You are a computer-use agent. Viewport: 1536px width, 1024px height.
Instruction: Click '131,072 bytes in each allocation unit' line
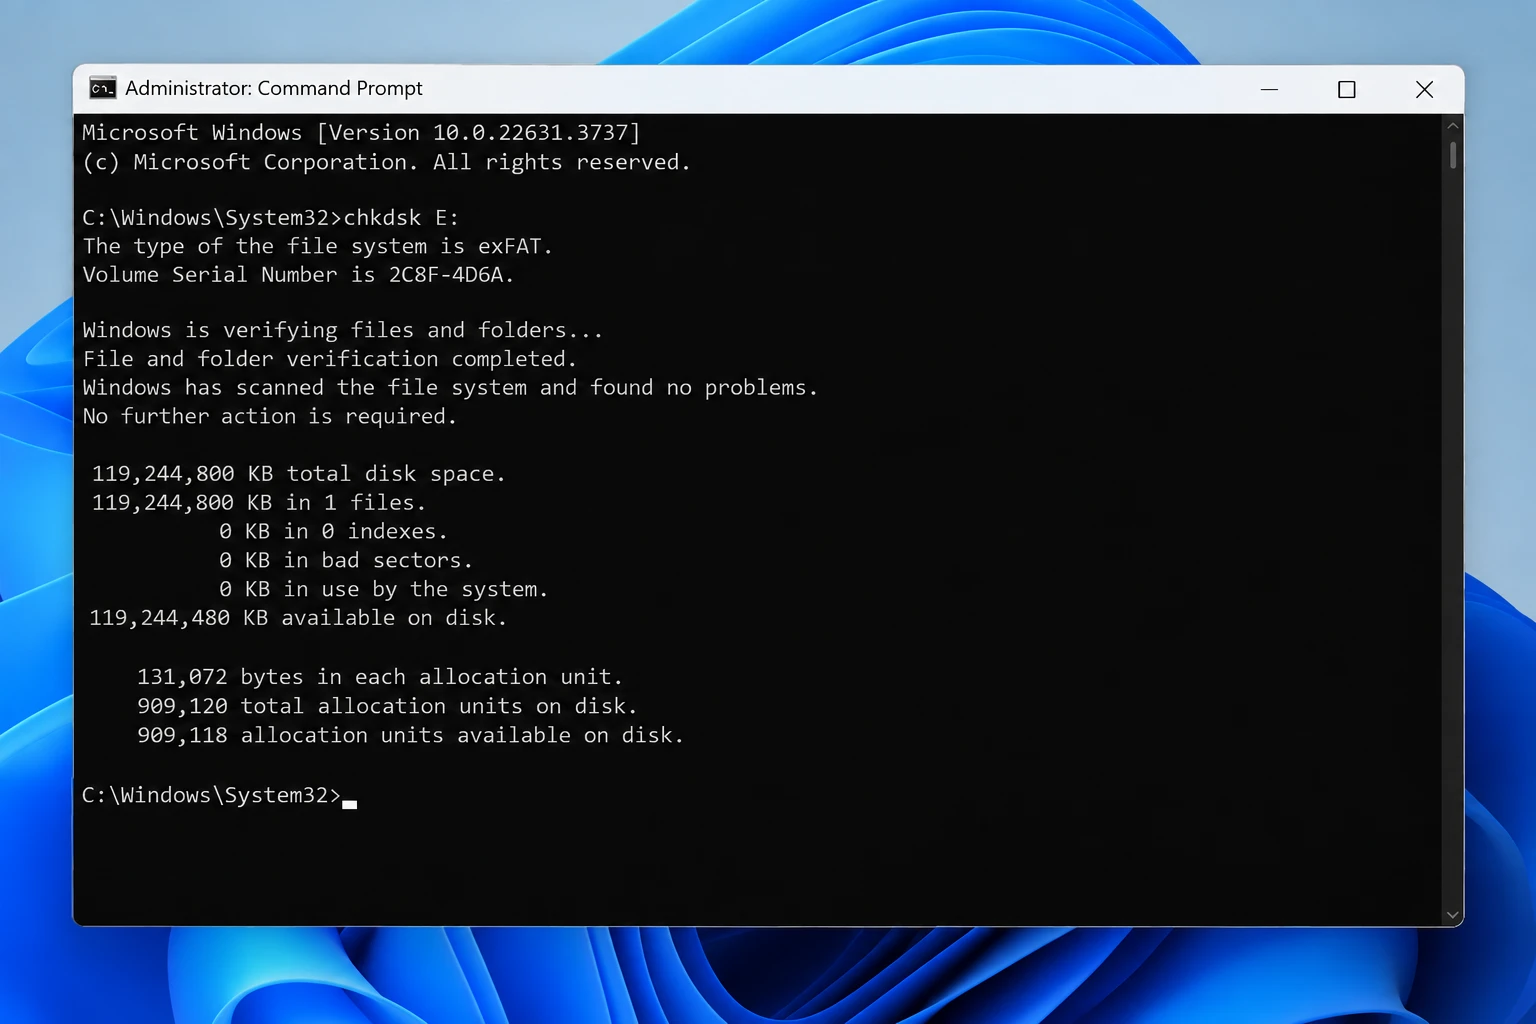coord(380,677)
